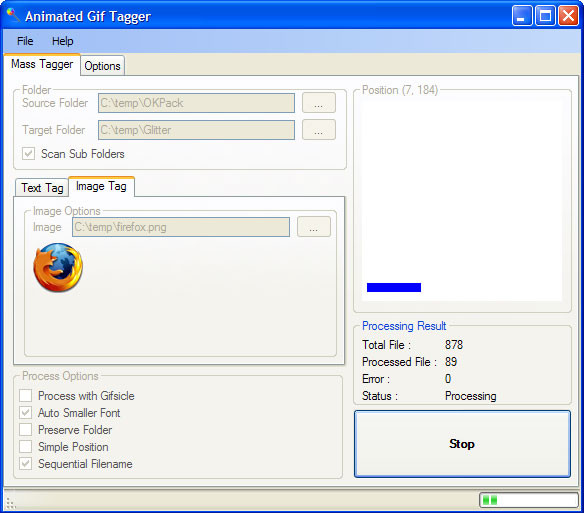Open the File menu

[x=25, y=41]
